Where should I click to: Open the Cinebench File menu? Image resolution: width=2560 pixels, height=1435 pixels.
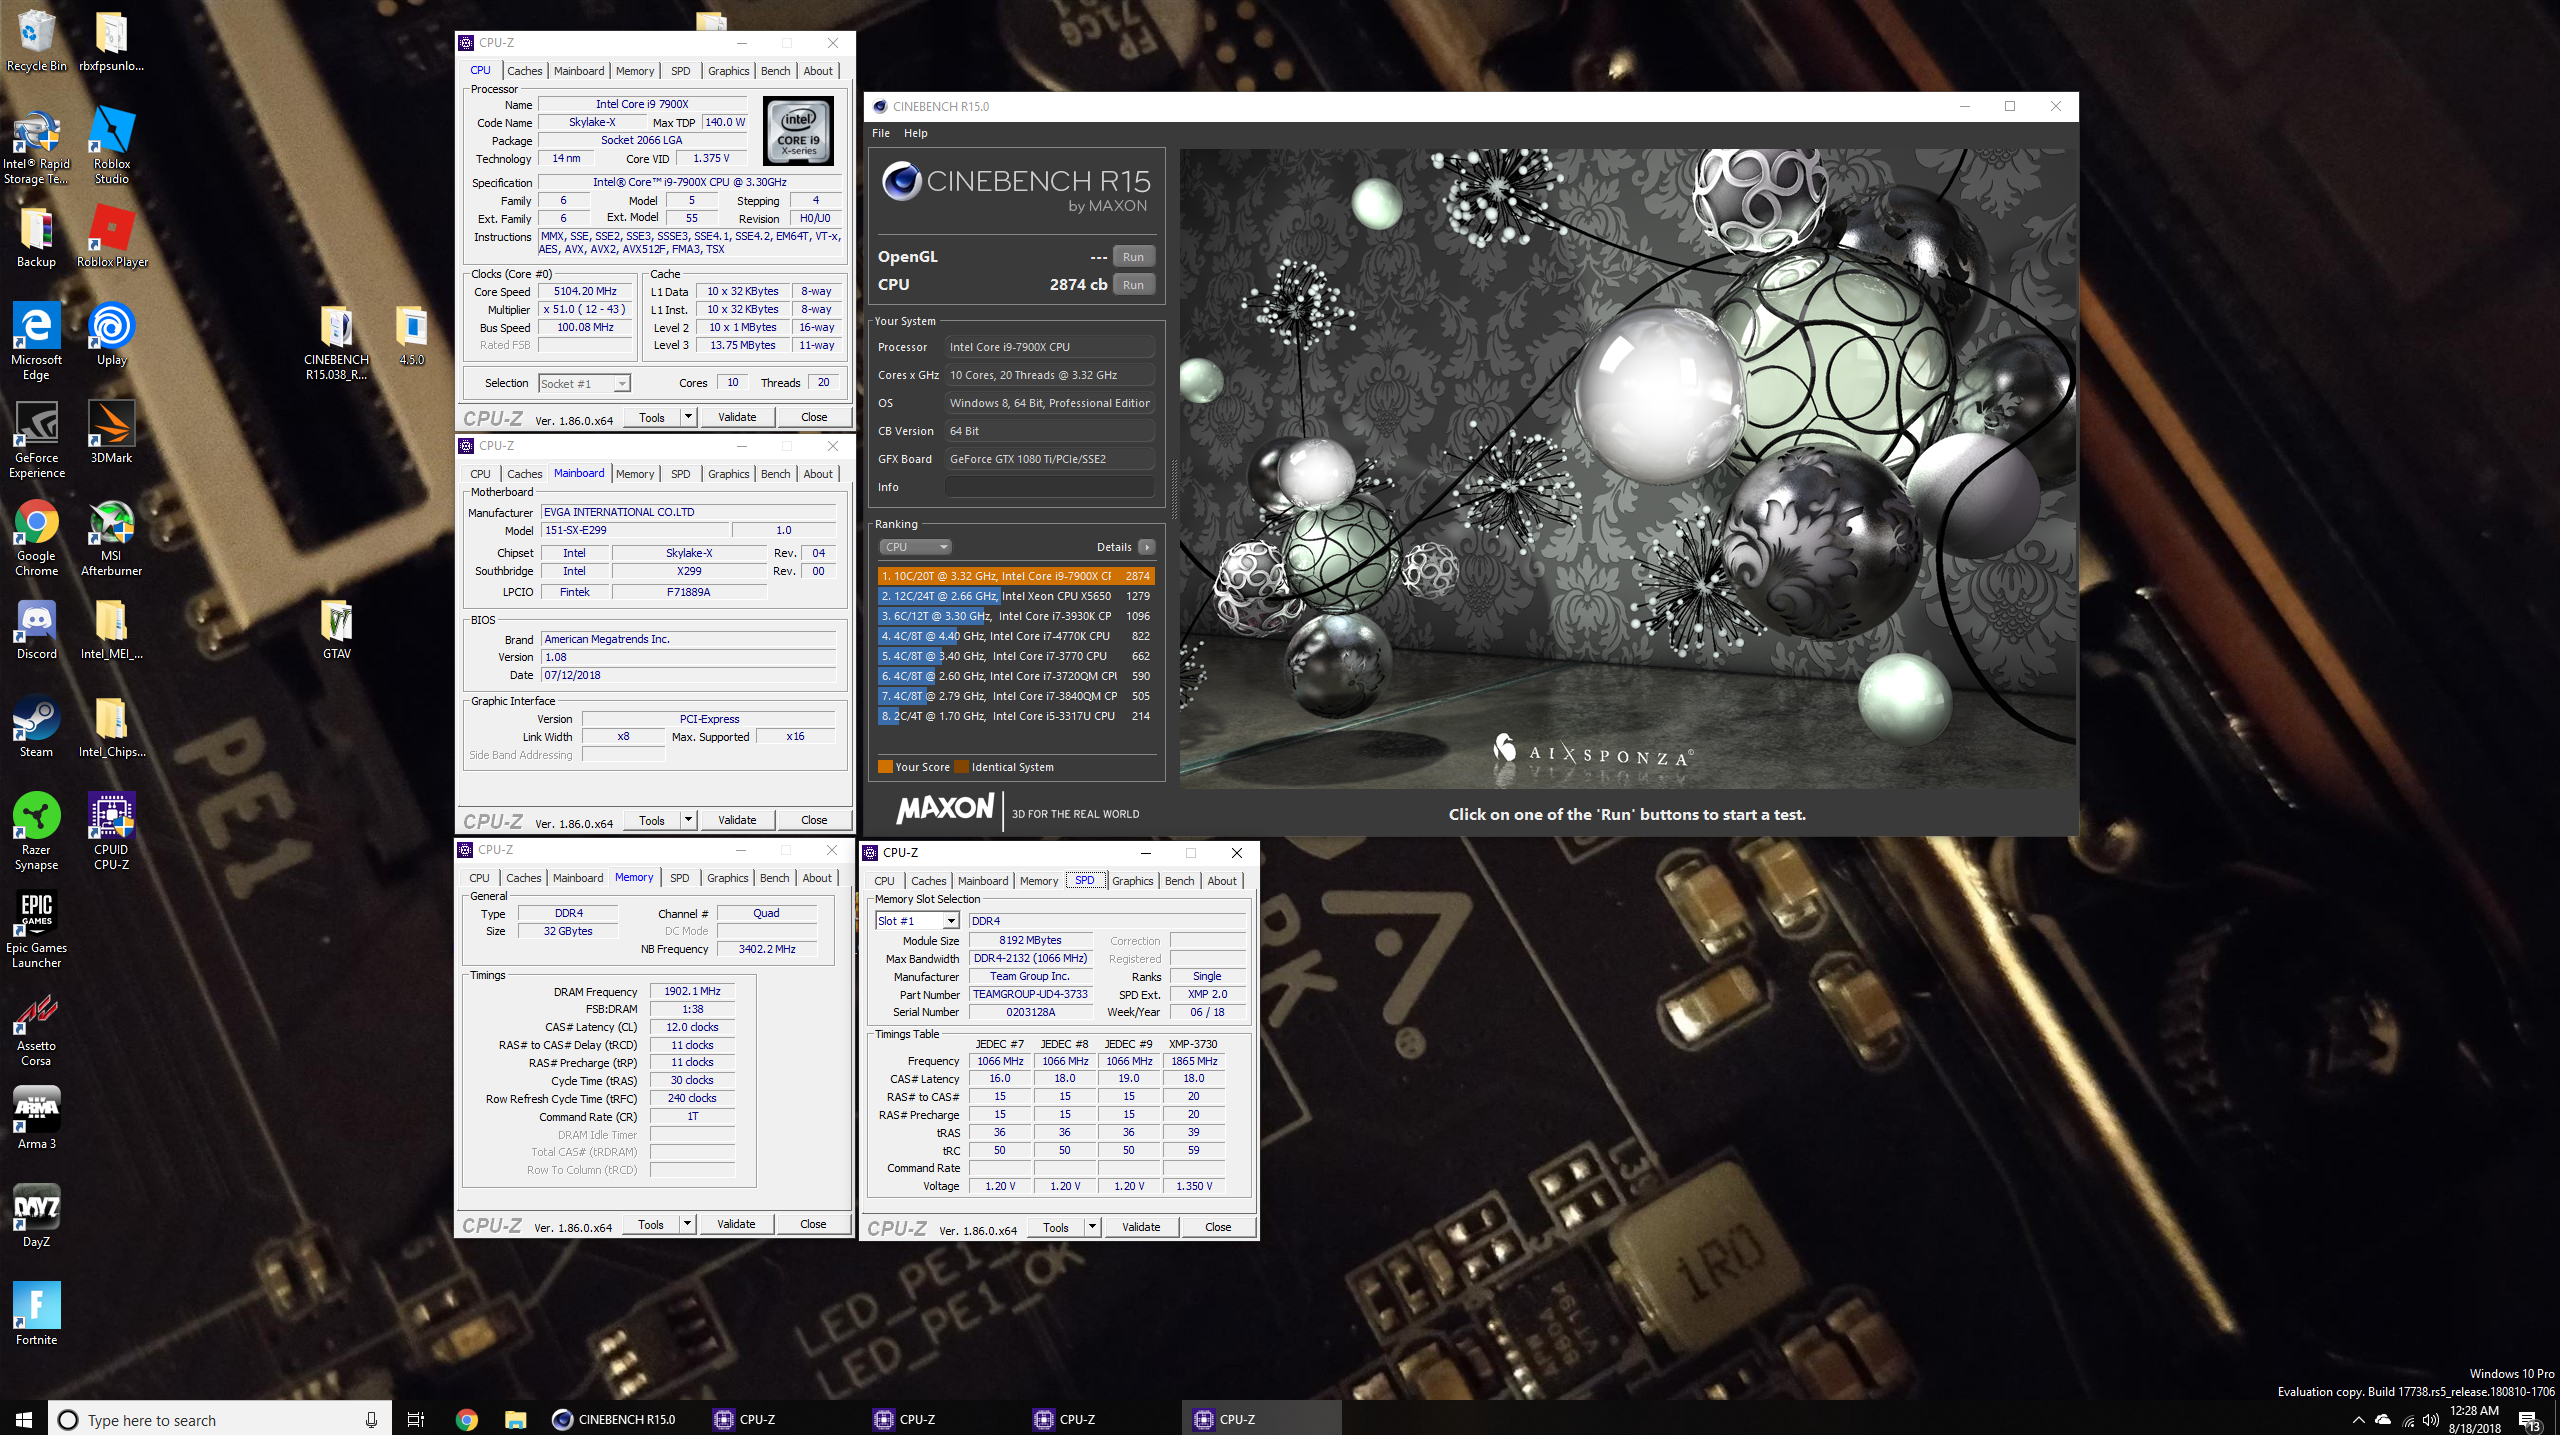881,133
